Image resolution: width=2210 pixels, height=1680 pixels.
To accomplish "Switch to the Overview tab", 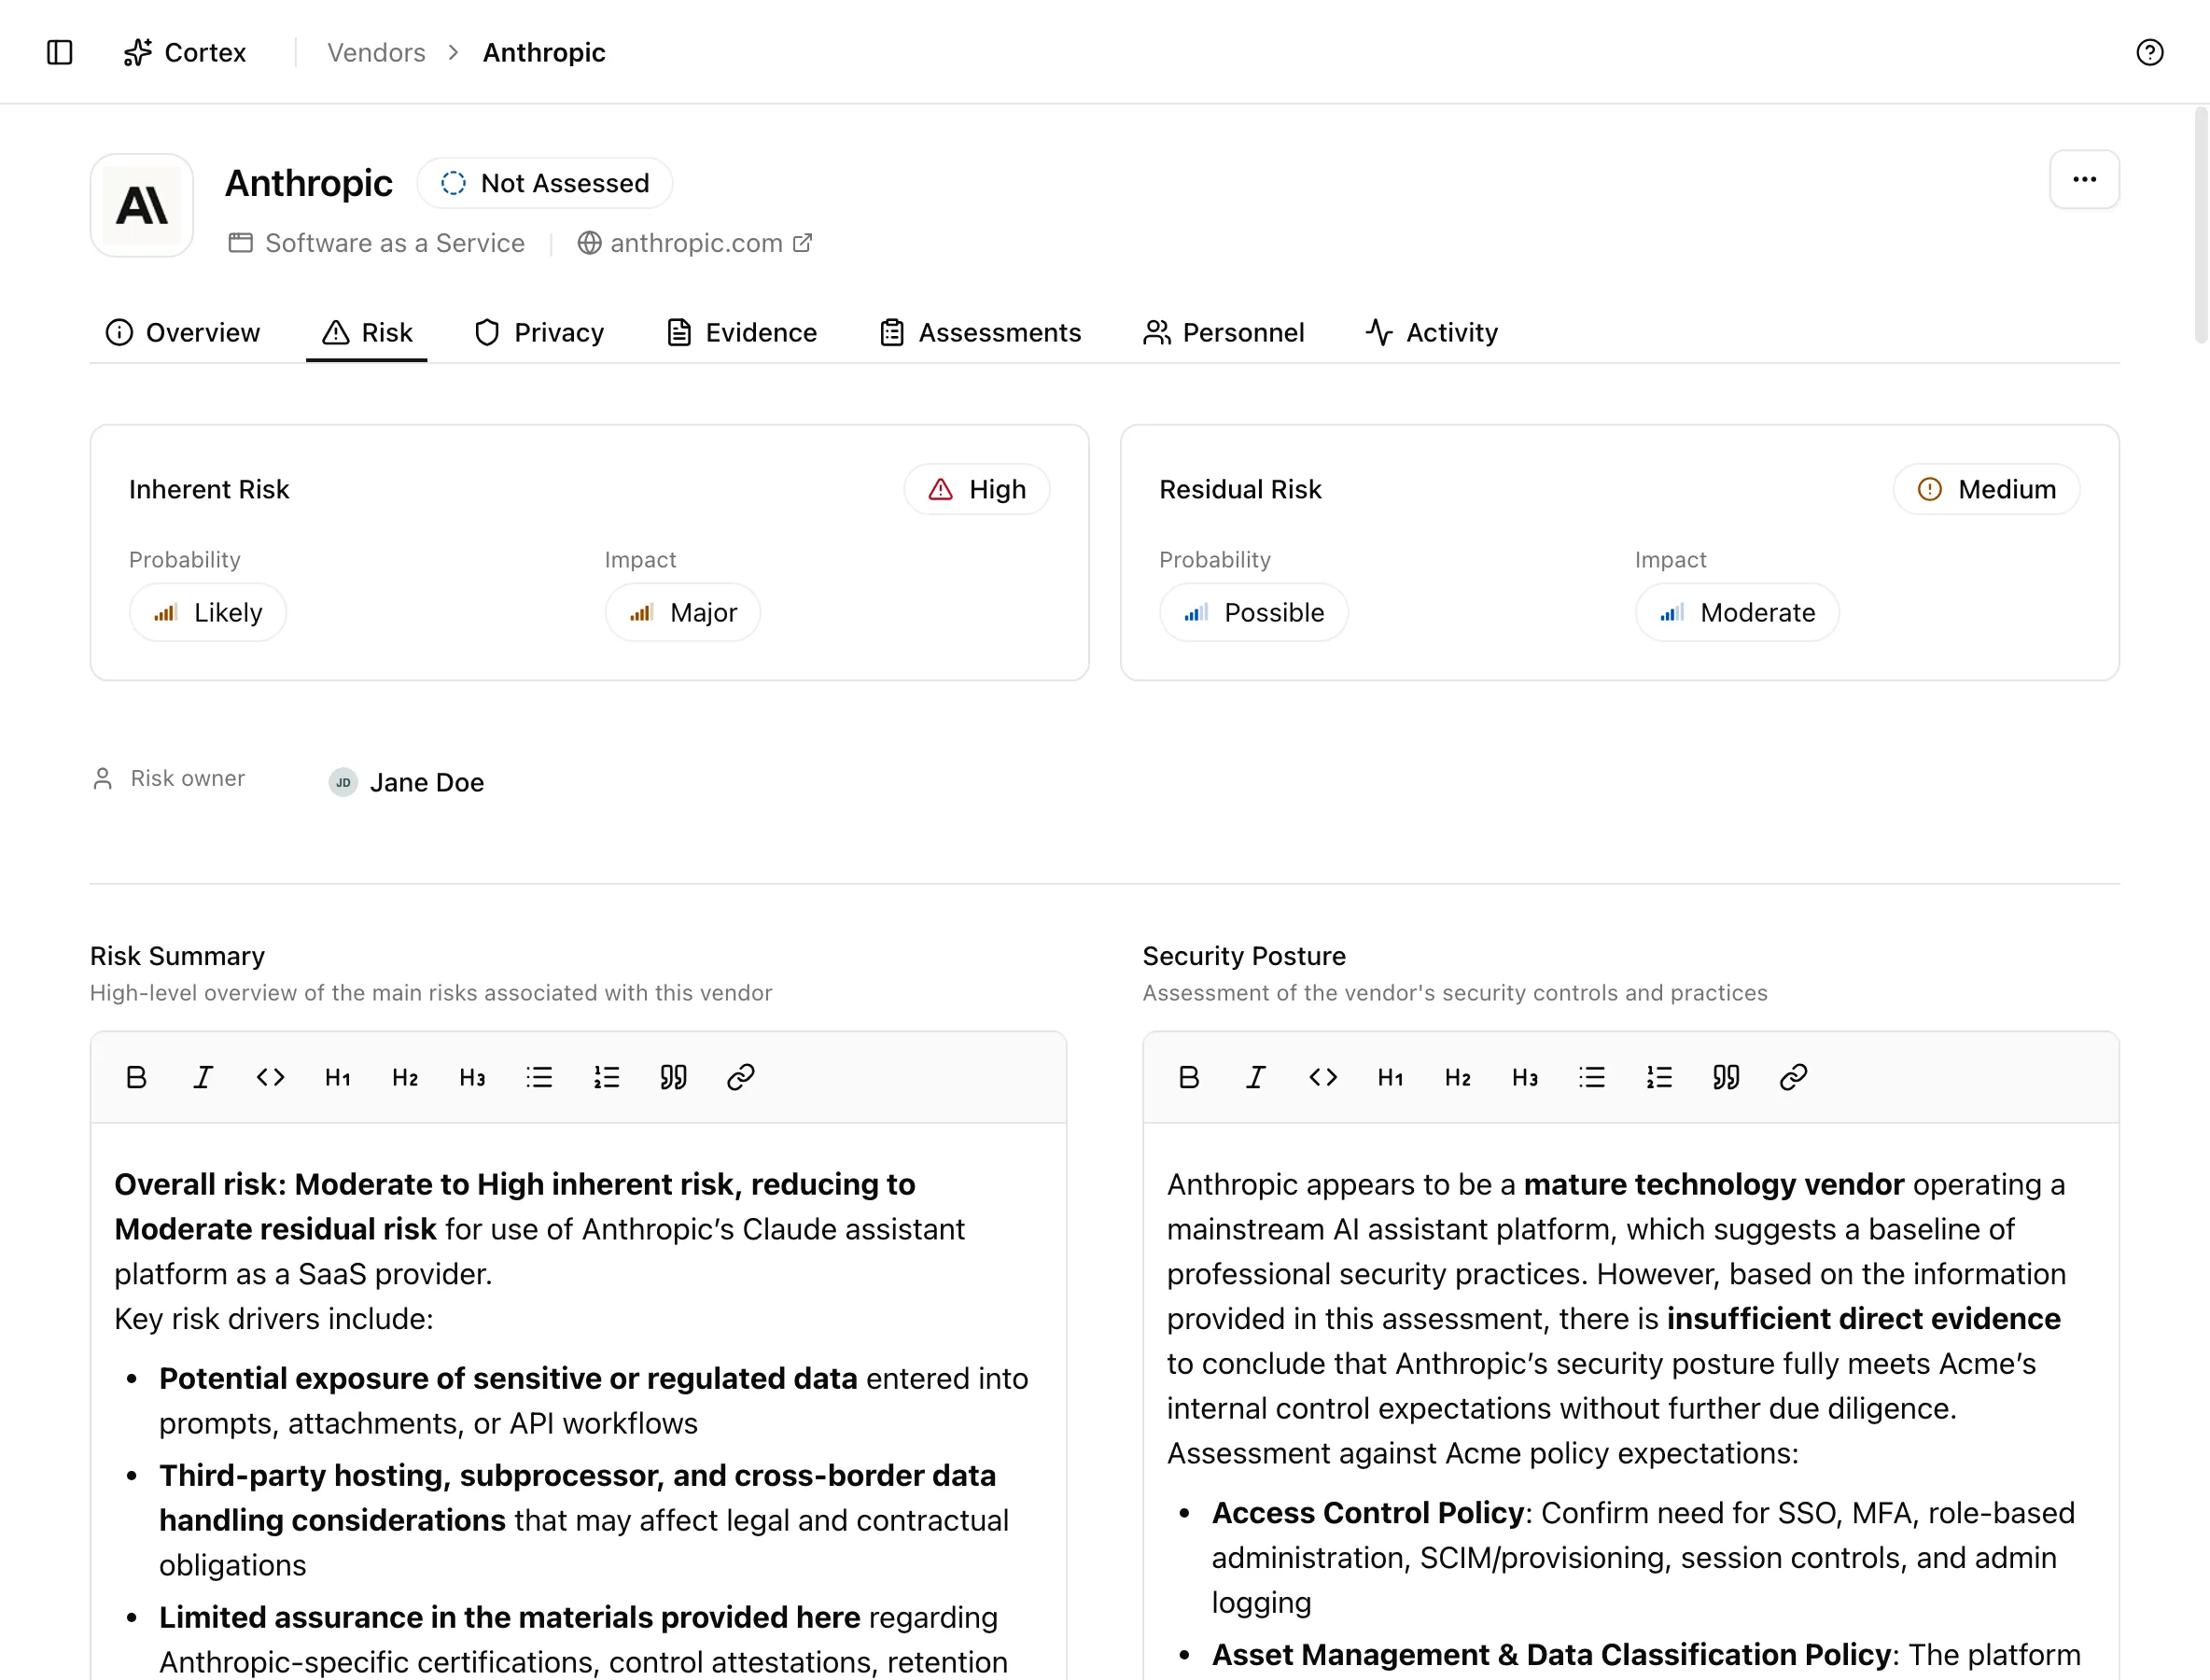I will point(183,332).
